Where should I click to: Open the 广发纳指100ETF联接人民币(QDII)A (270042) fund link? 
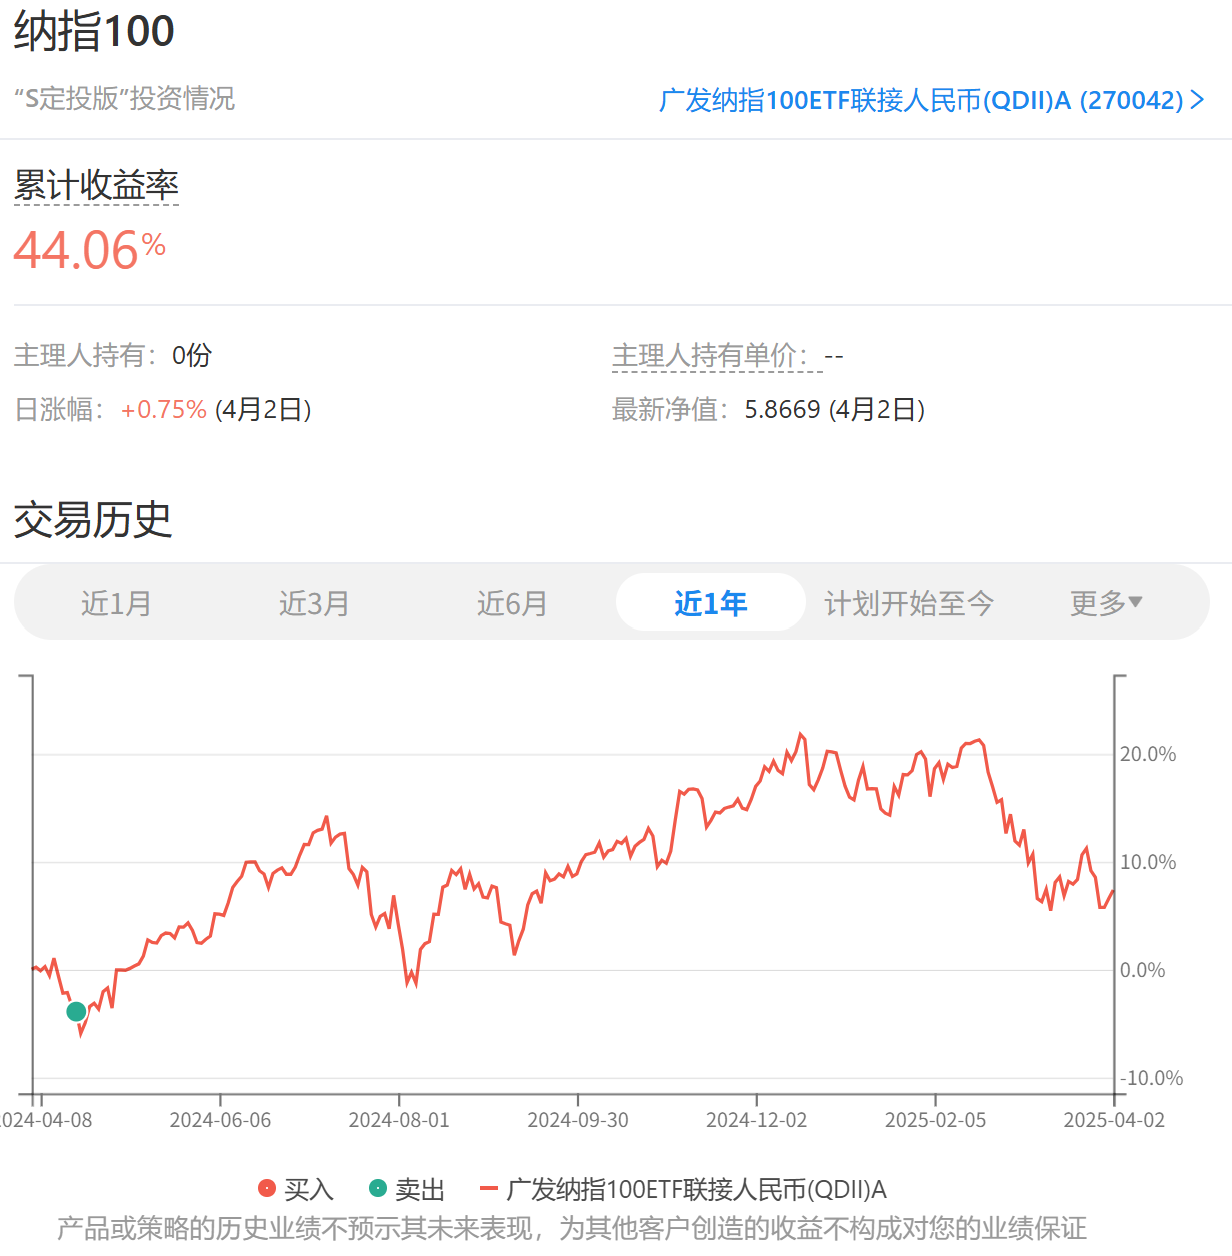pos(931,100)
